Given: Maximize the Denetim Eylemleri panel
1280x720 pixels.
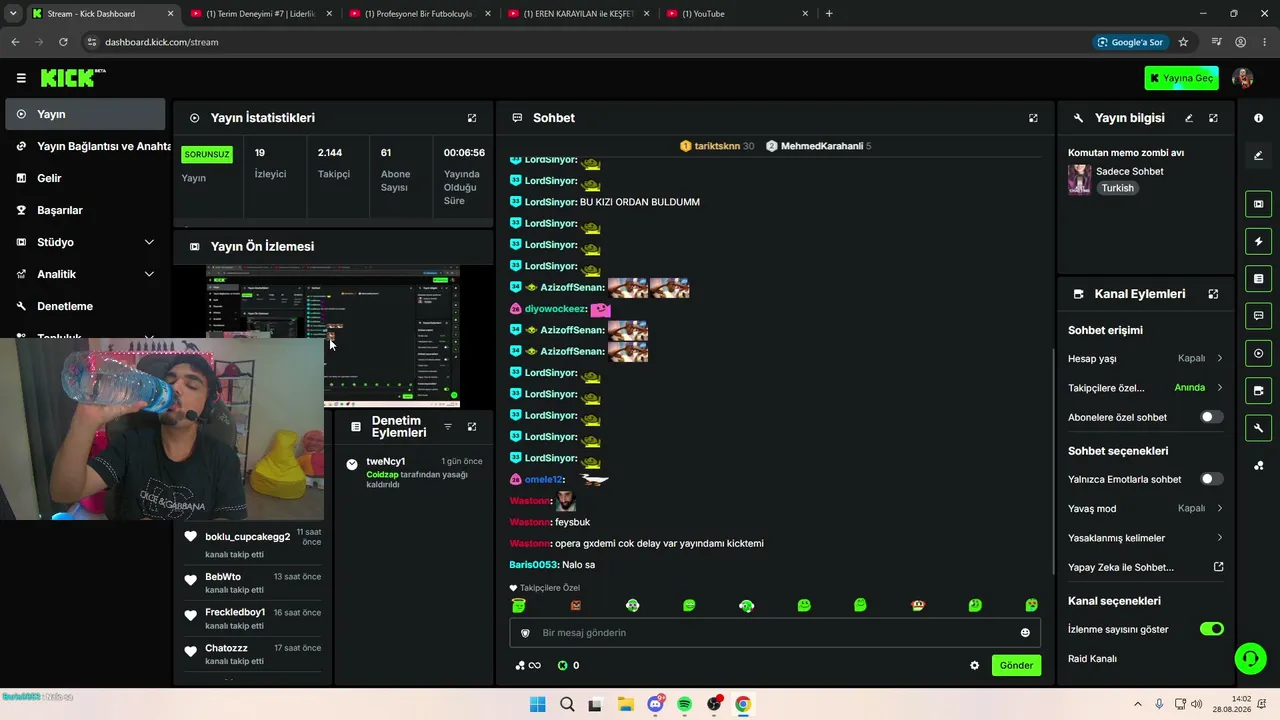Looking at the screenshot, I should coord(472,427).
